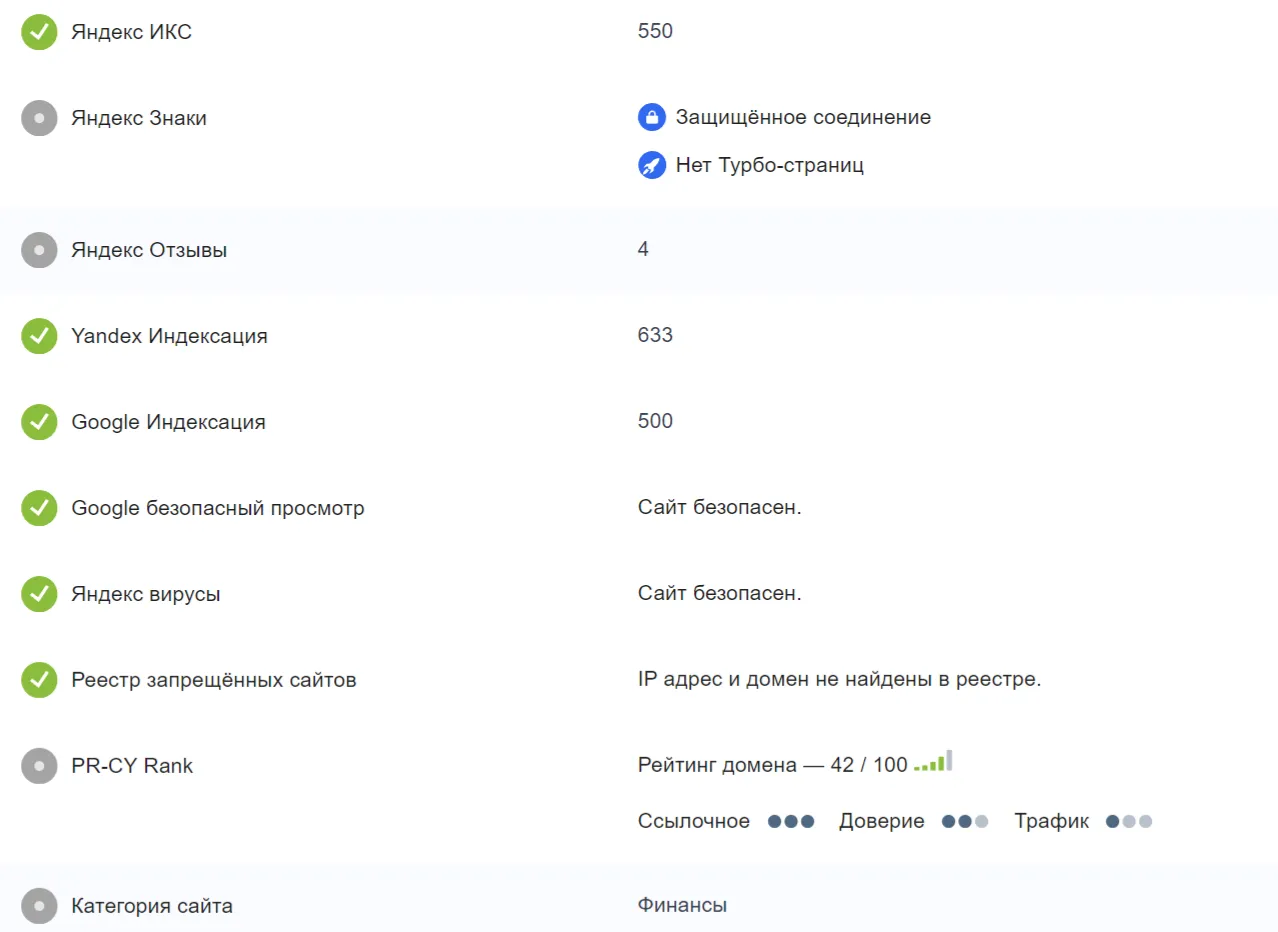This screenshot has height=932, width=1278.
Task: Click green checkmark beside Google Индексация
Action: coord(39,422)
